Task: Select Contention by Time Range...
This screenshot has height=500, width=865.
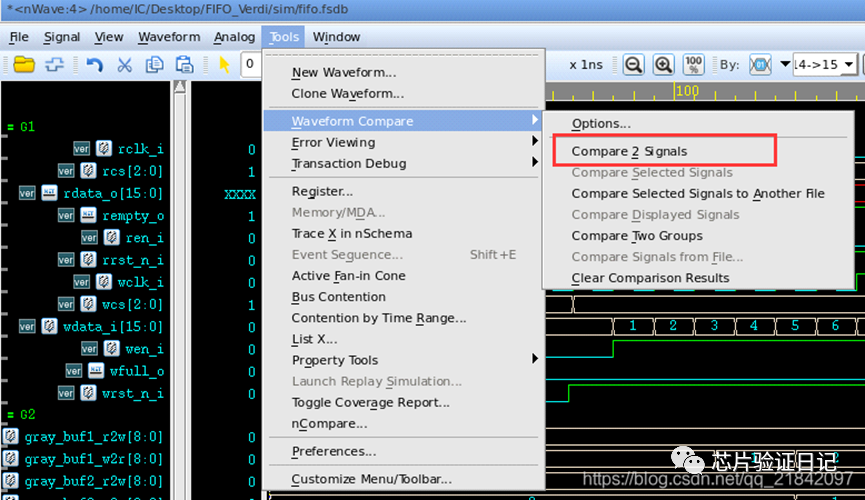Action: (379, 318)
